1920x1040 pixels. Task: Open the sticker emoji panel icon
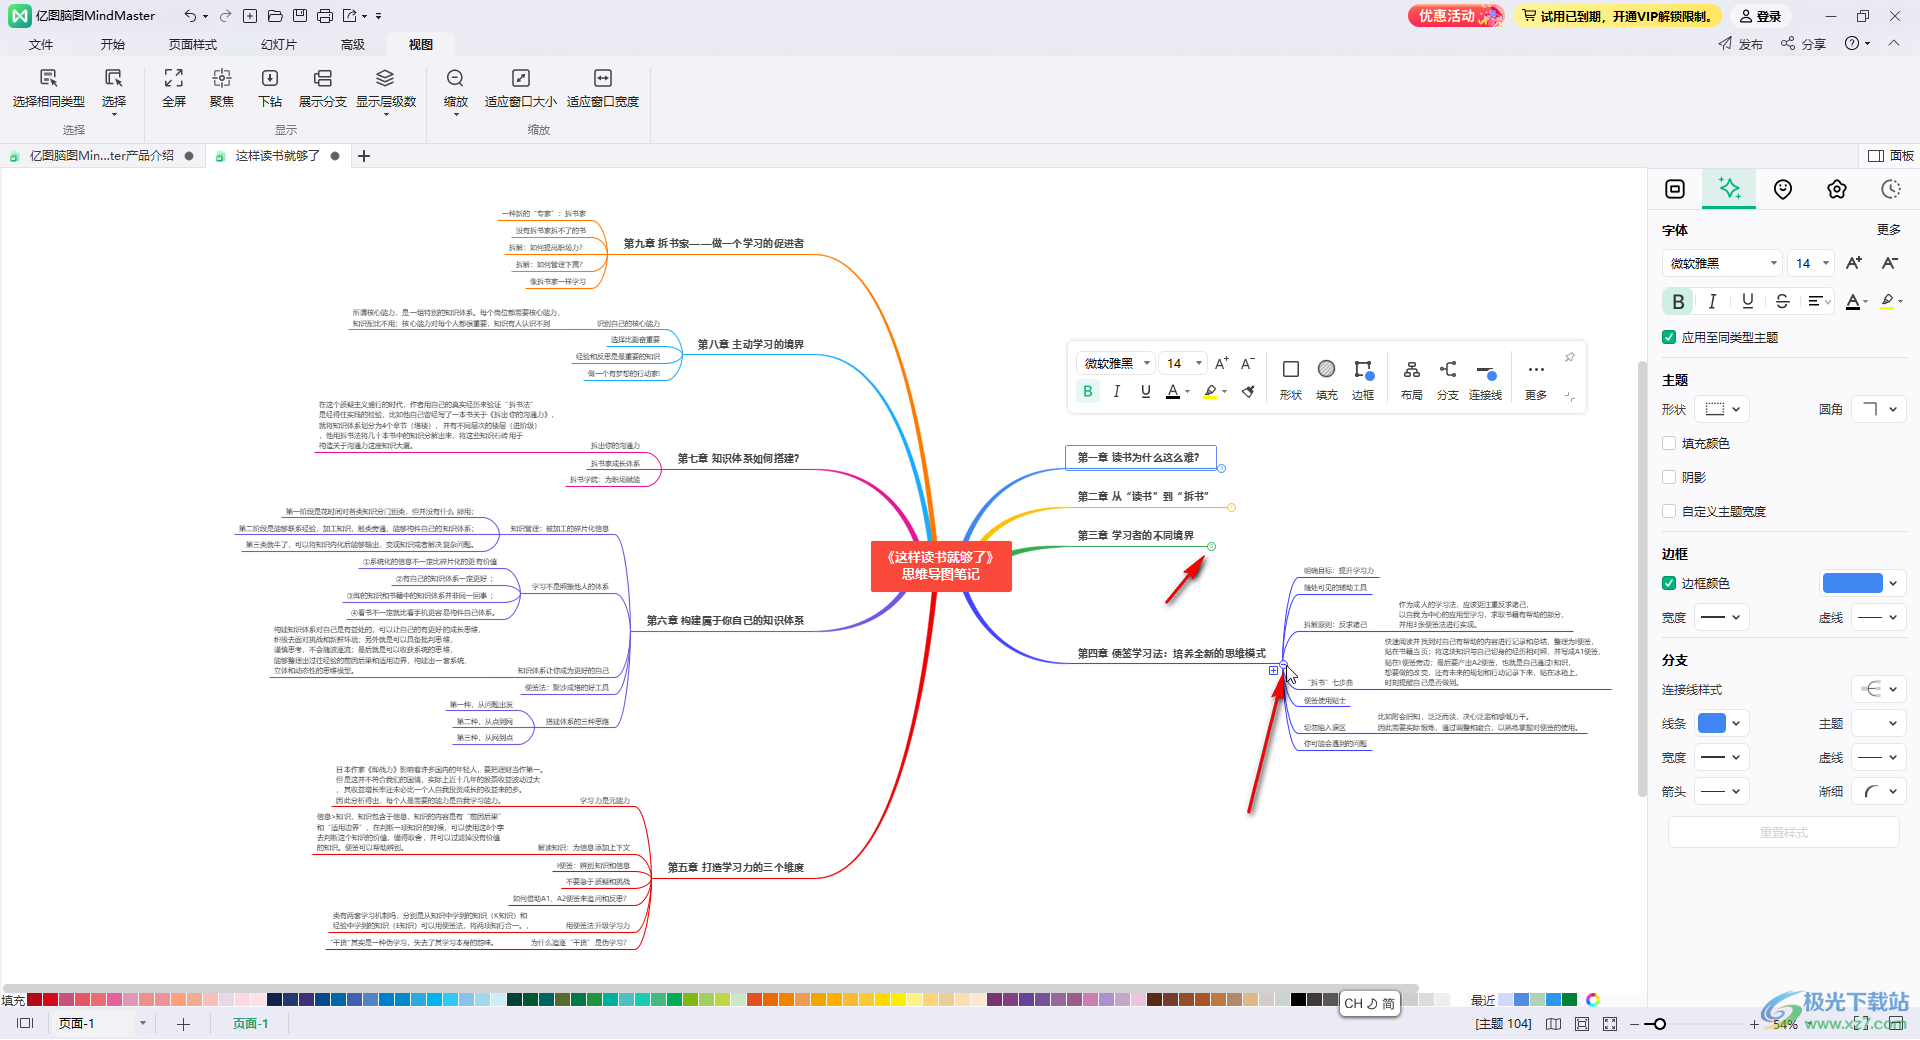(x=1783, y=189)
